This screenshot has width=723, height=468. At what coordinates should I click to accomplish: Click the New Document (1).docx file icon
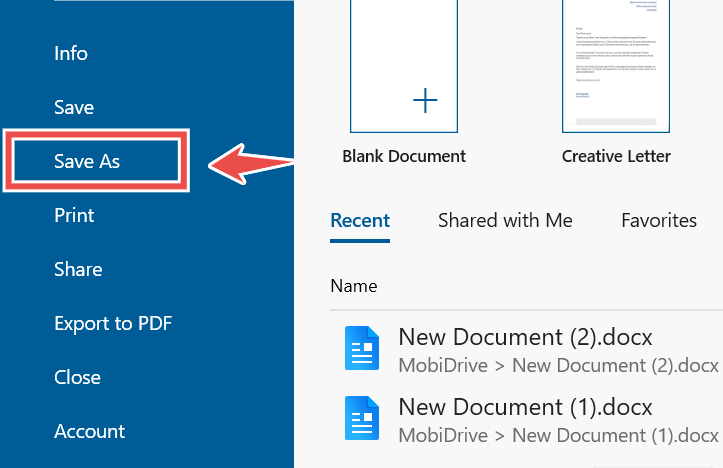click(x=362, y=419)
